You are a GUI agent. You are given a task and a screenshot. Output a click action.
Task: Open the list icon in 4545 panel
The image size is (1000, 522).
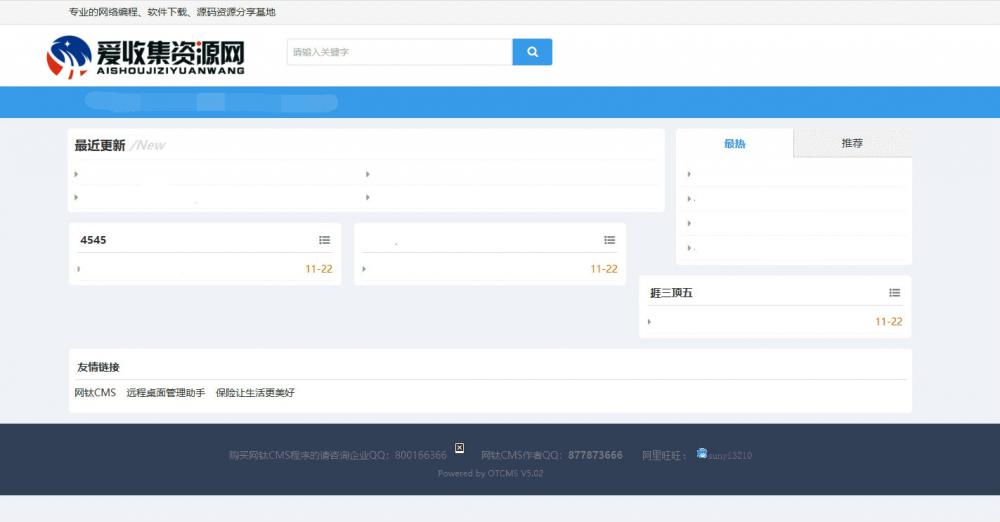pyautogui.click(x=325, y=240)
